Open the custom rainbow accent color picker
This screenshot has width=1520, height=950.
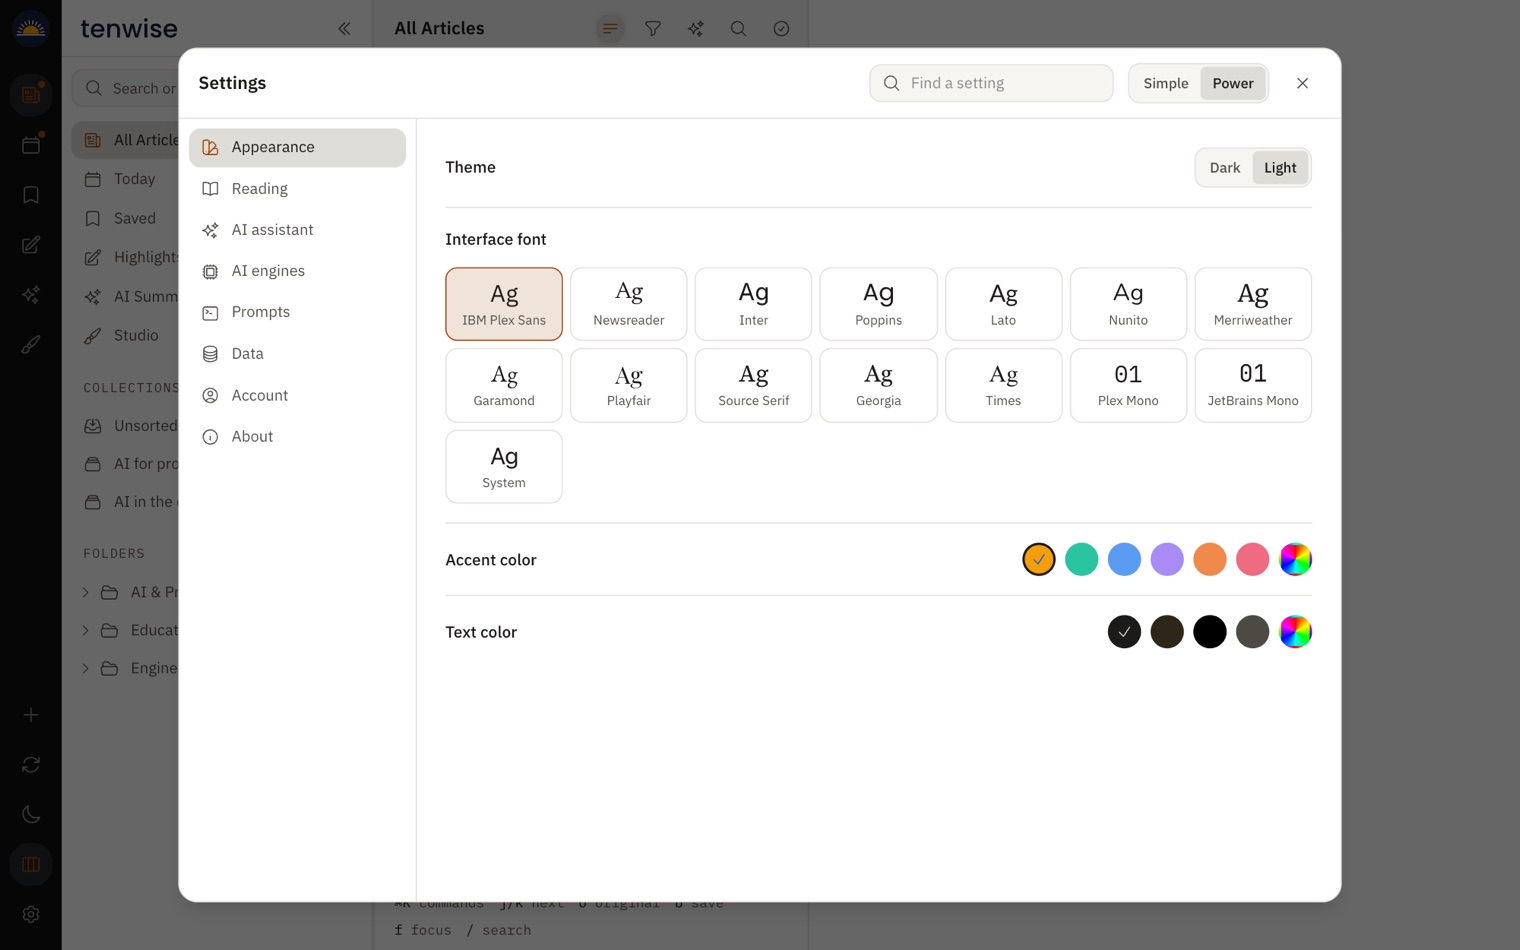(1295, 560)
